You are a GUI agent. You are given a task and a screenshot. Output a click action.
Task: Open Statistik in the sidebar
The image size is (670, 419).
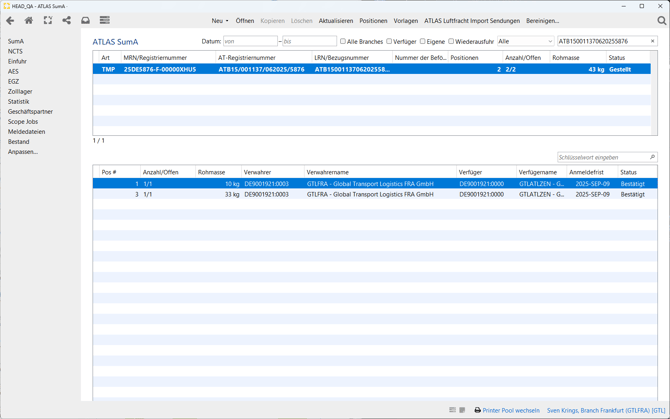[x=18, y=101]
